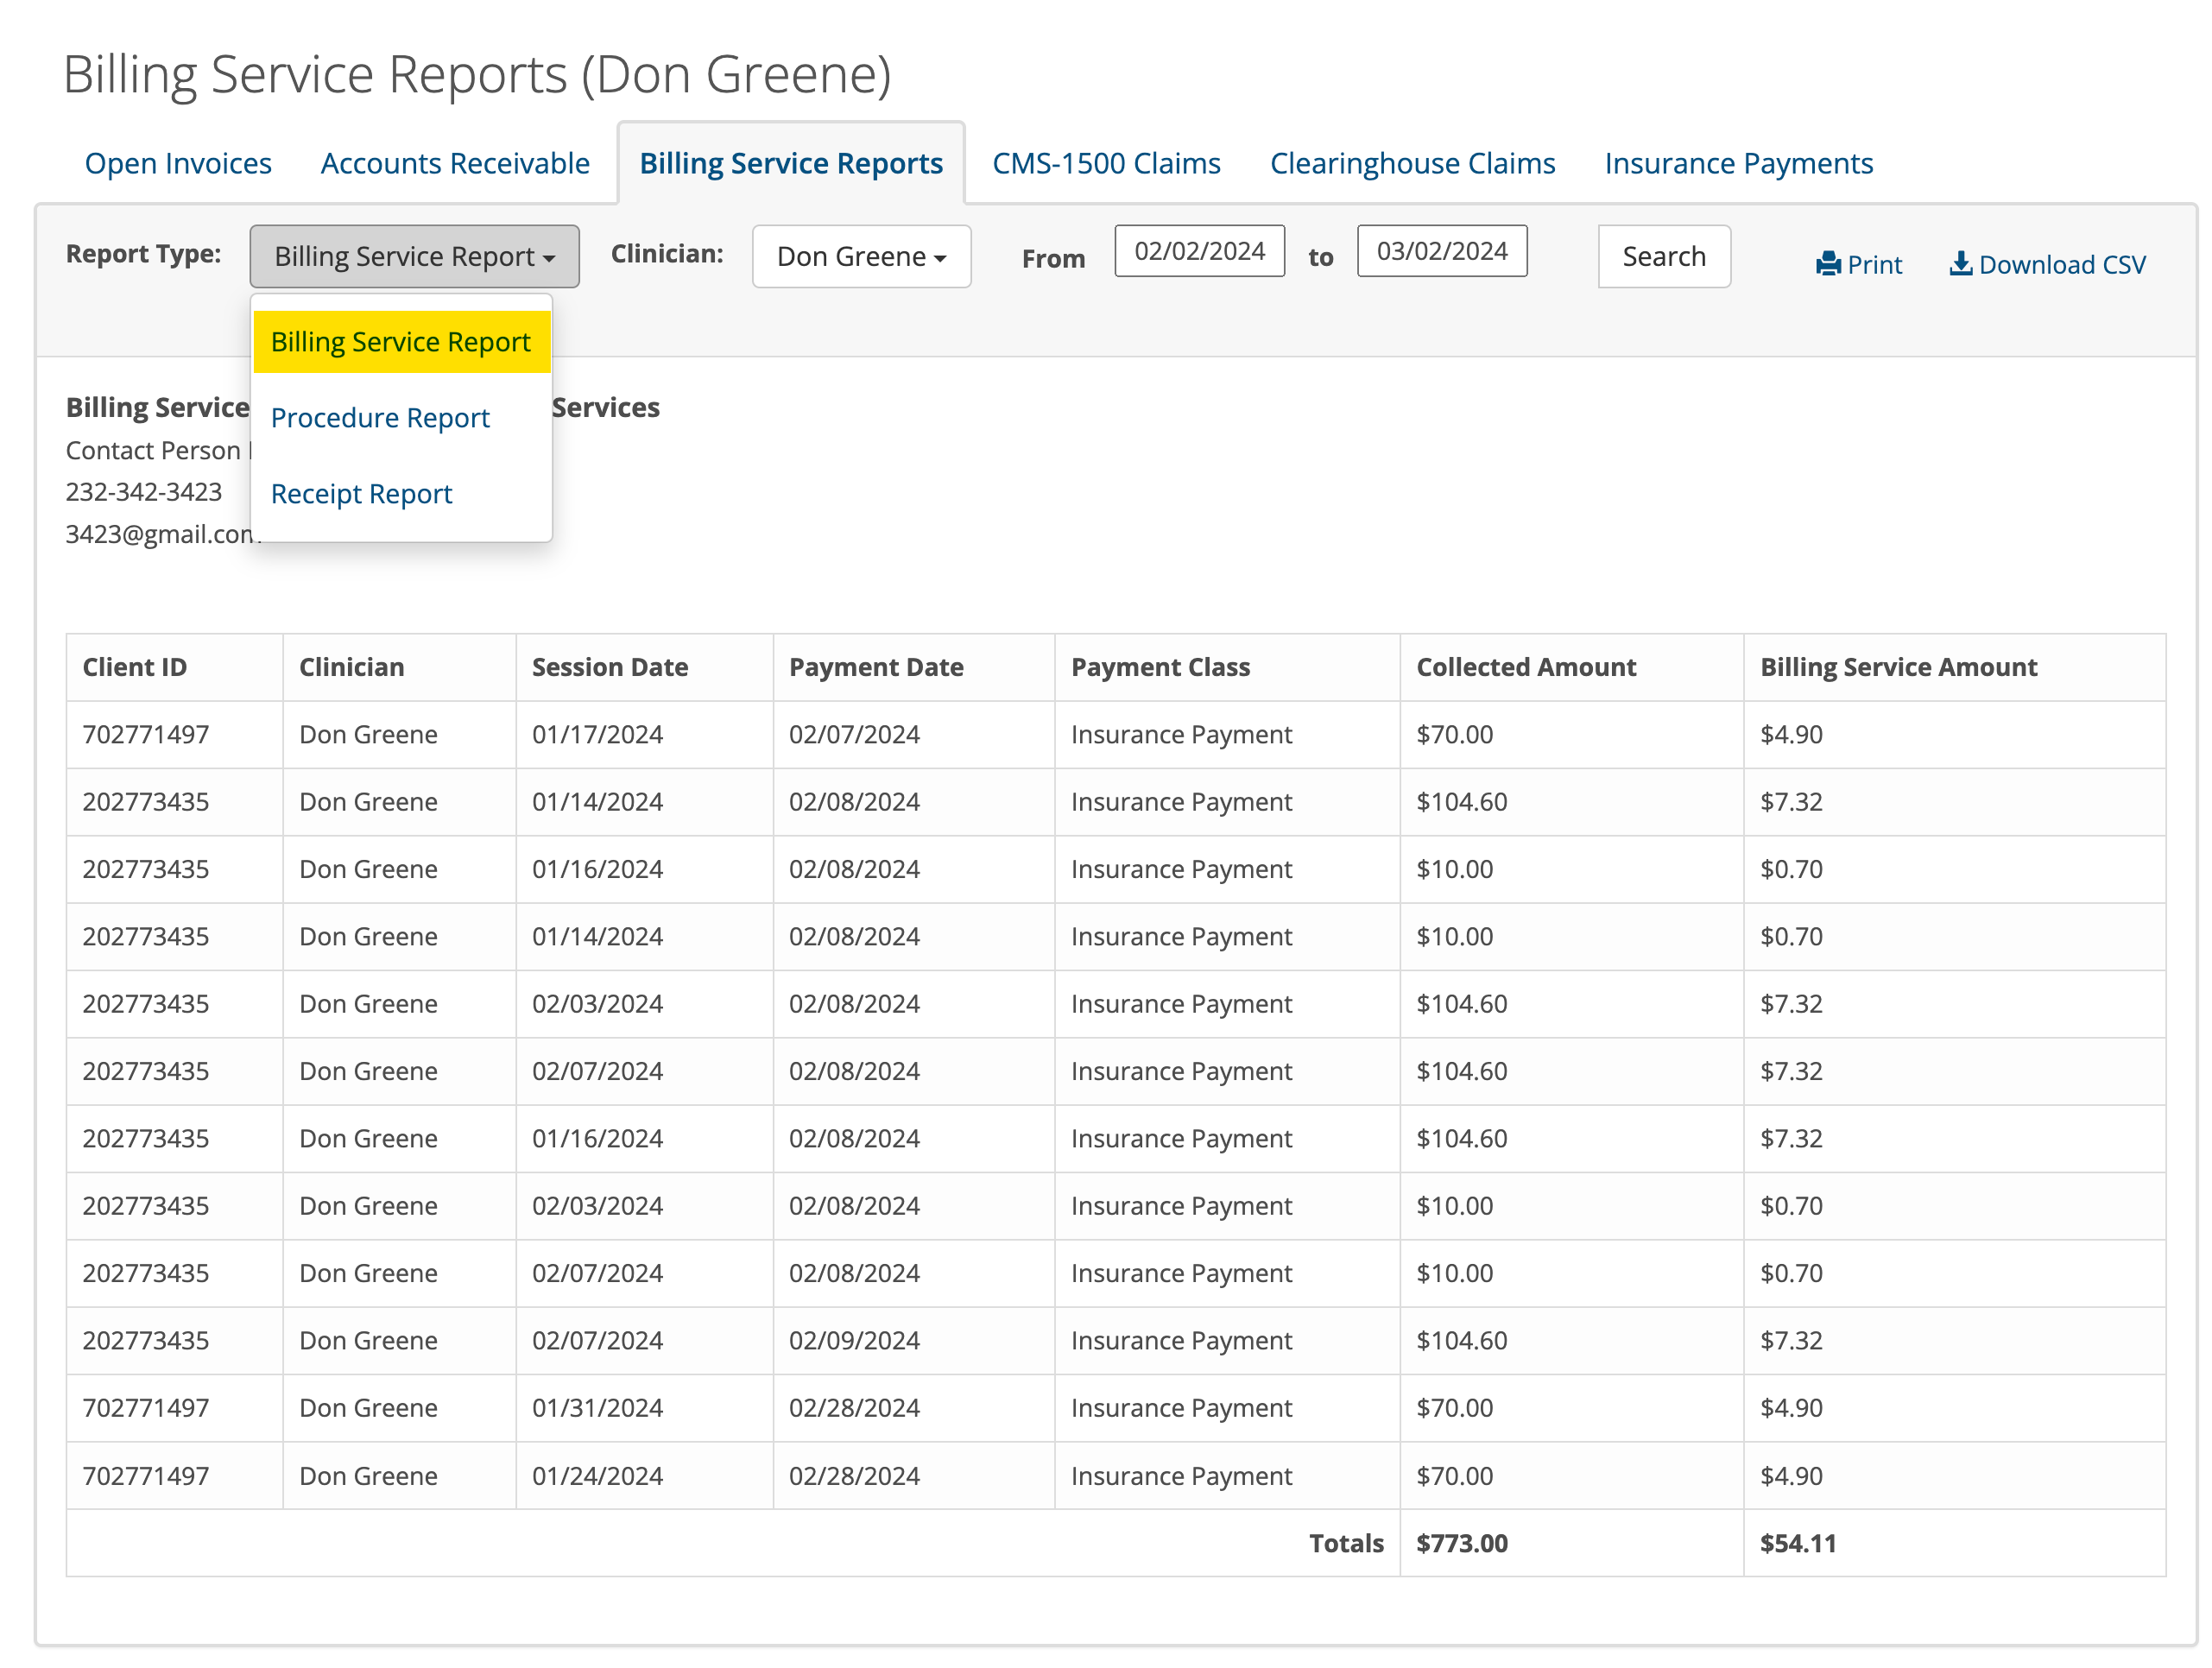Click the Download CSV link text
Viewport: 2212px width, 1668px height.
pyautogui.click(x=2062, y=265)
